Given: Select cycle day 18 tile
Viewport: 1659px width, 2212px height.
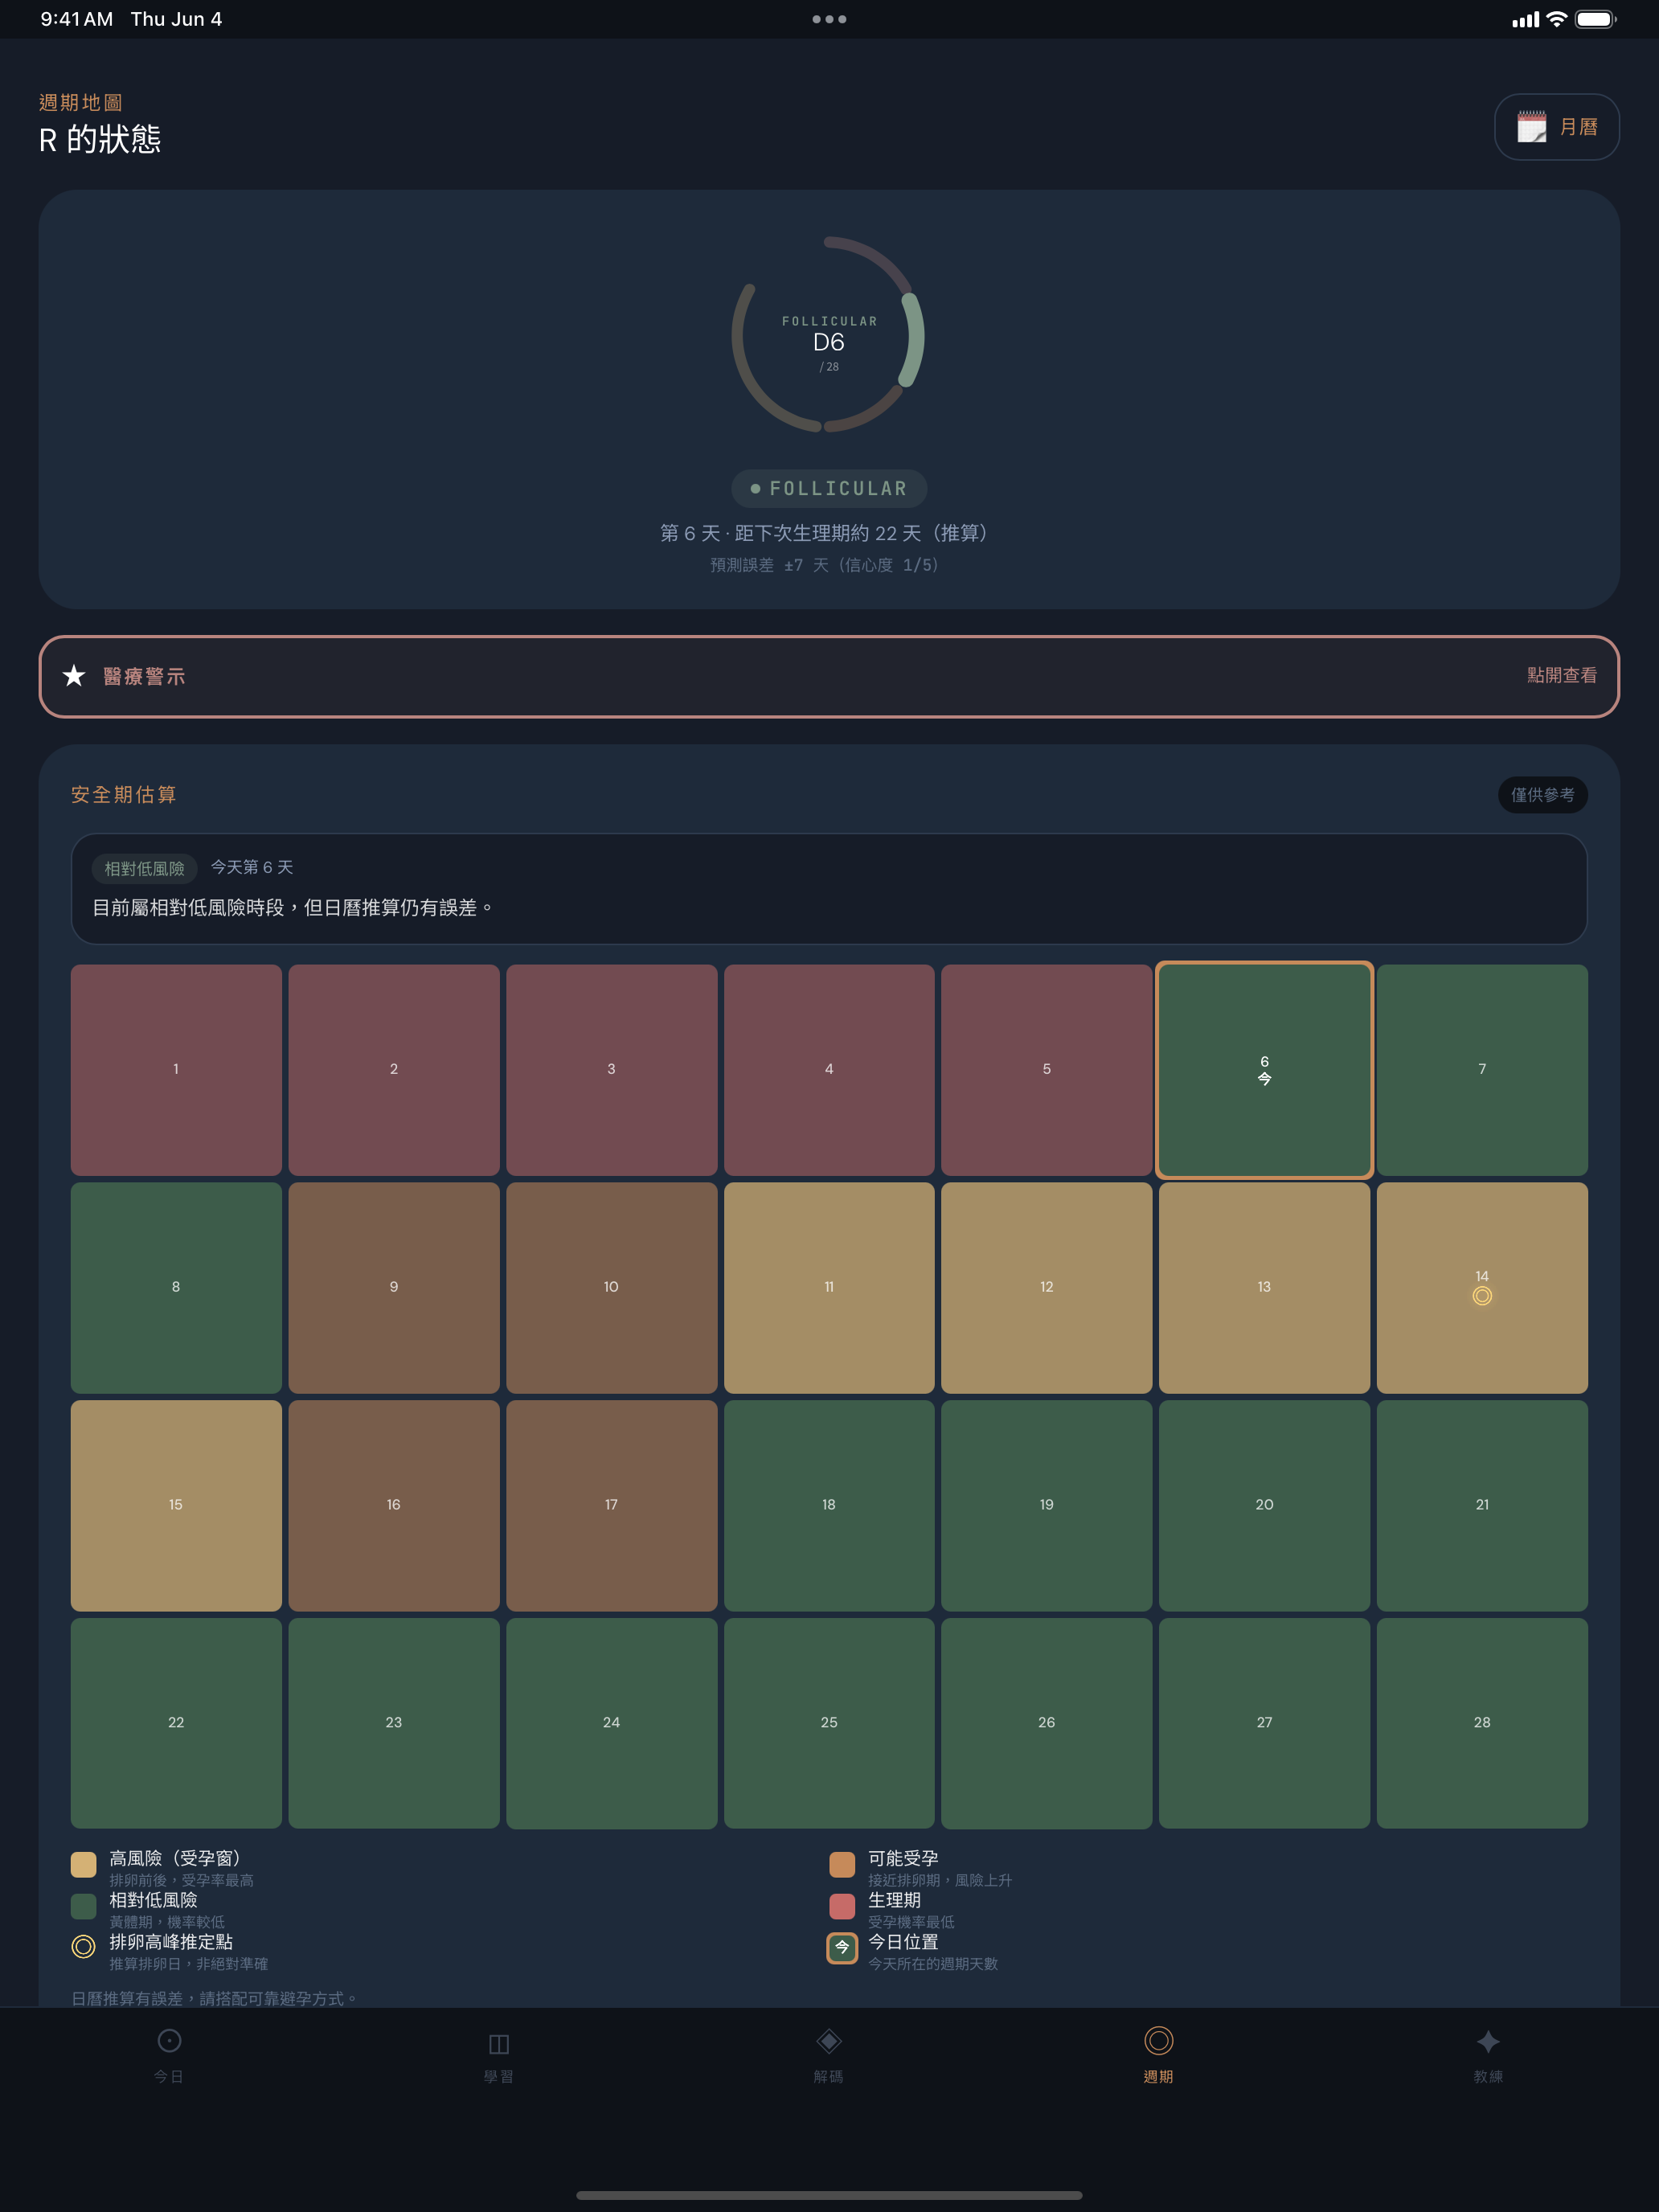Looking at the screenshot, I should [829, 1505].
